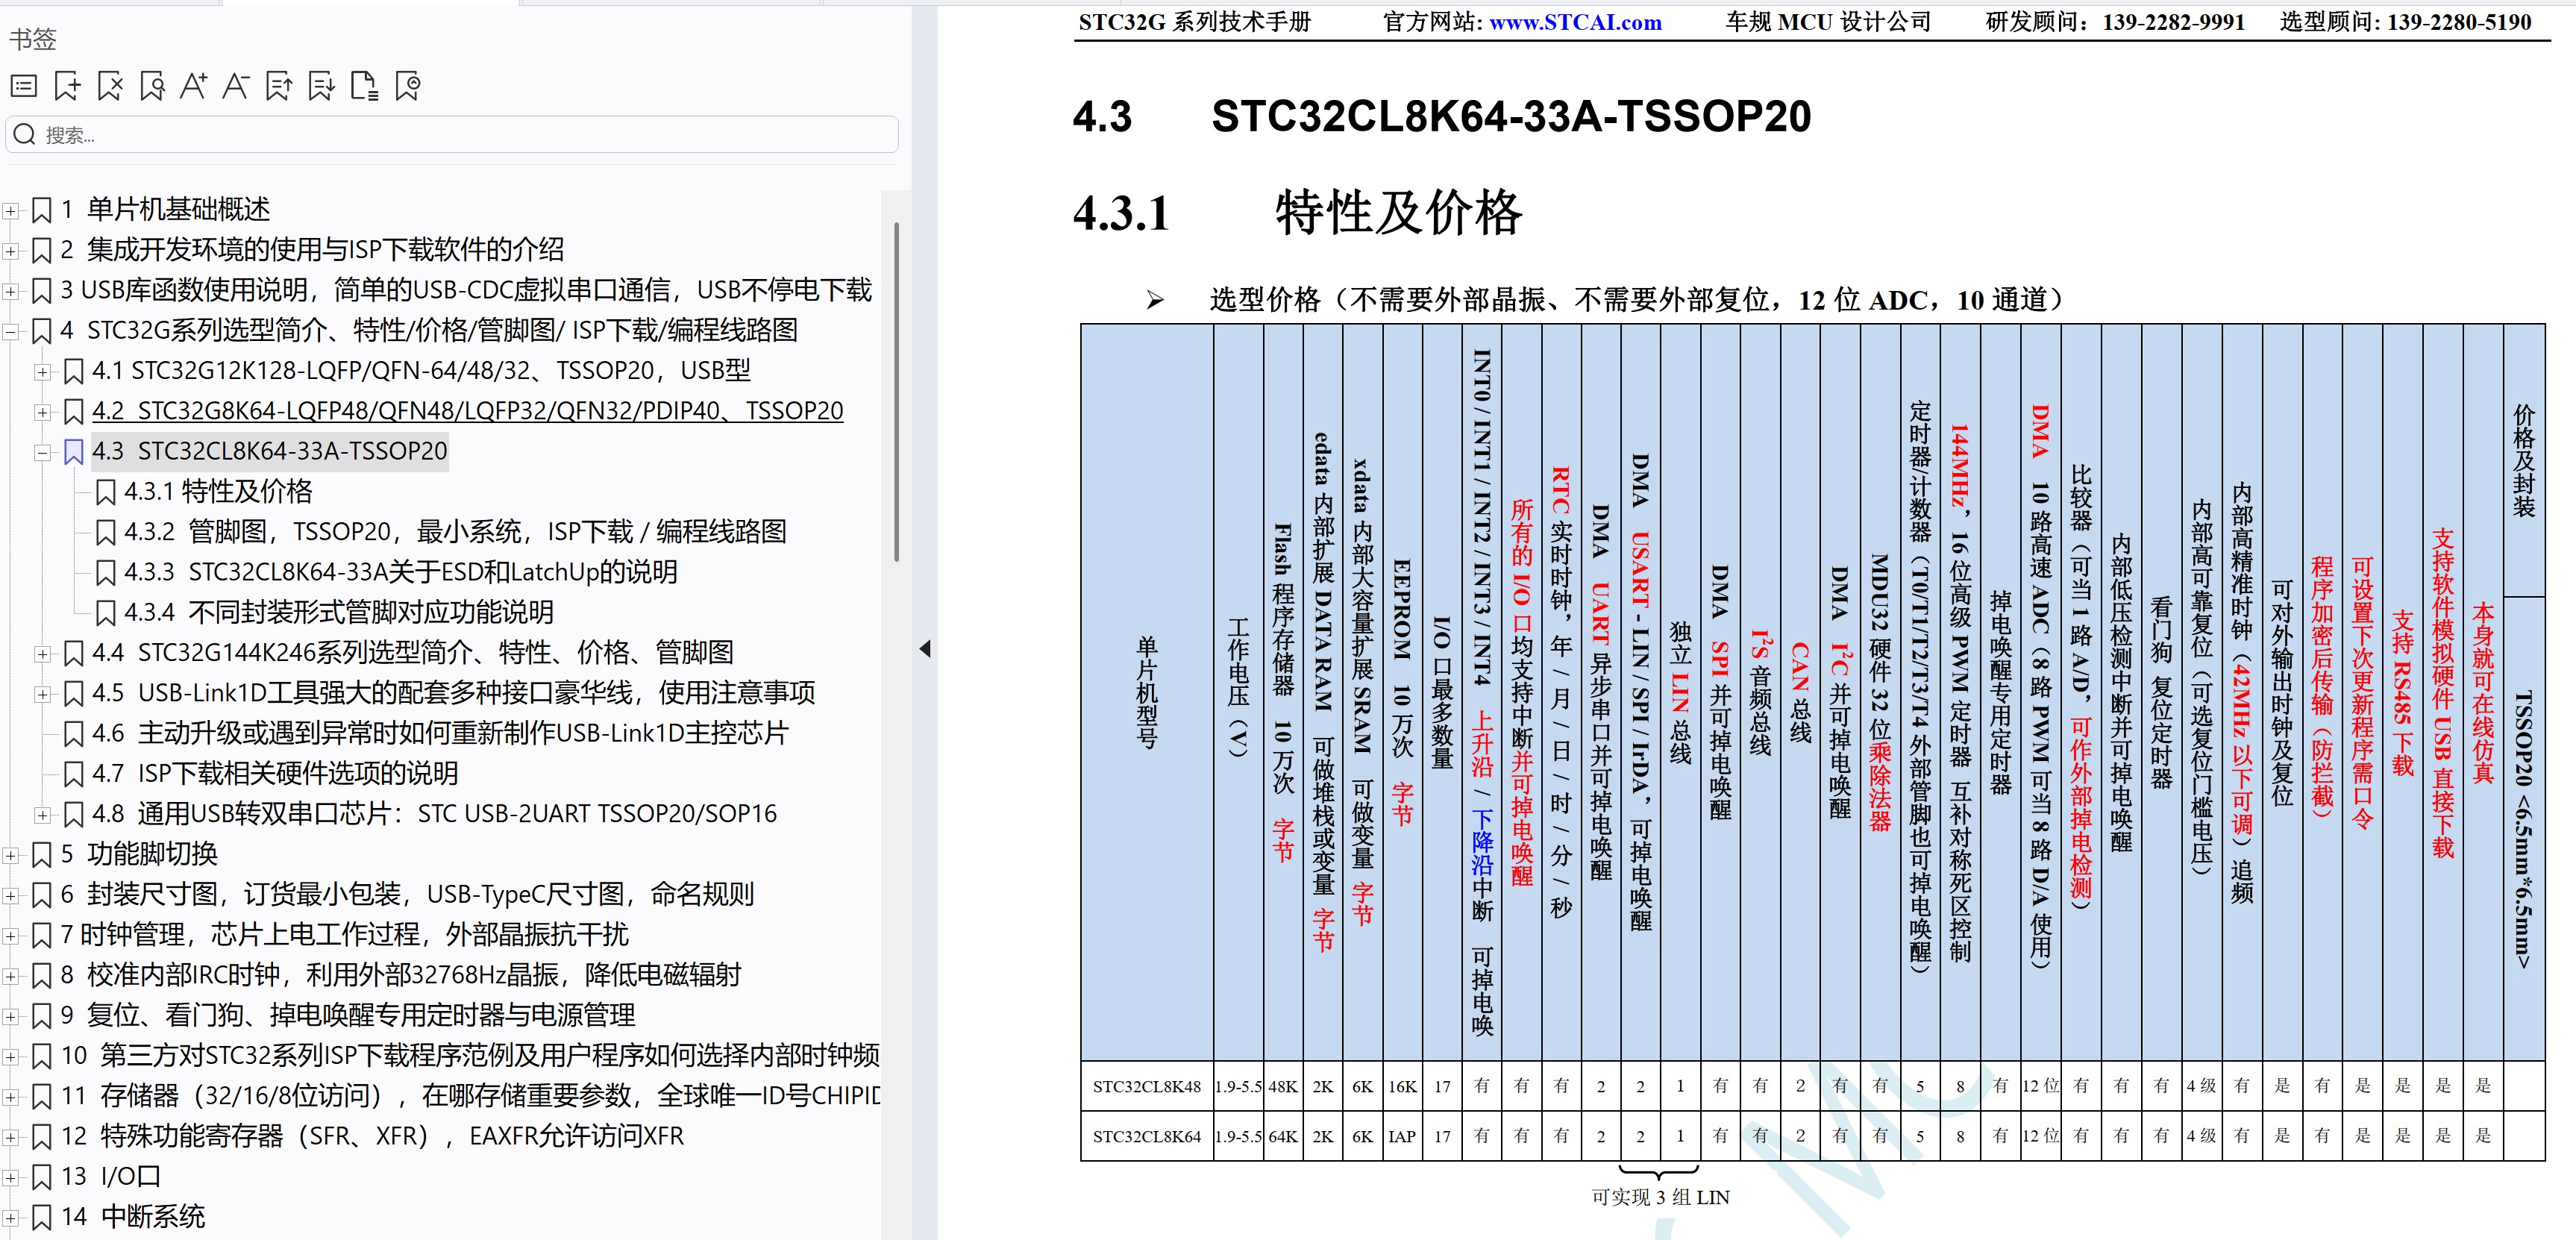Open bookmark 4.7 ISP下载相关硬件选项的说明
Viewport: 2576px width, 1240px height.
[275, 773]
